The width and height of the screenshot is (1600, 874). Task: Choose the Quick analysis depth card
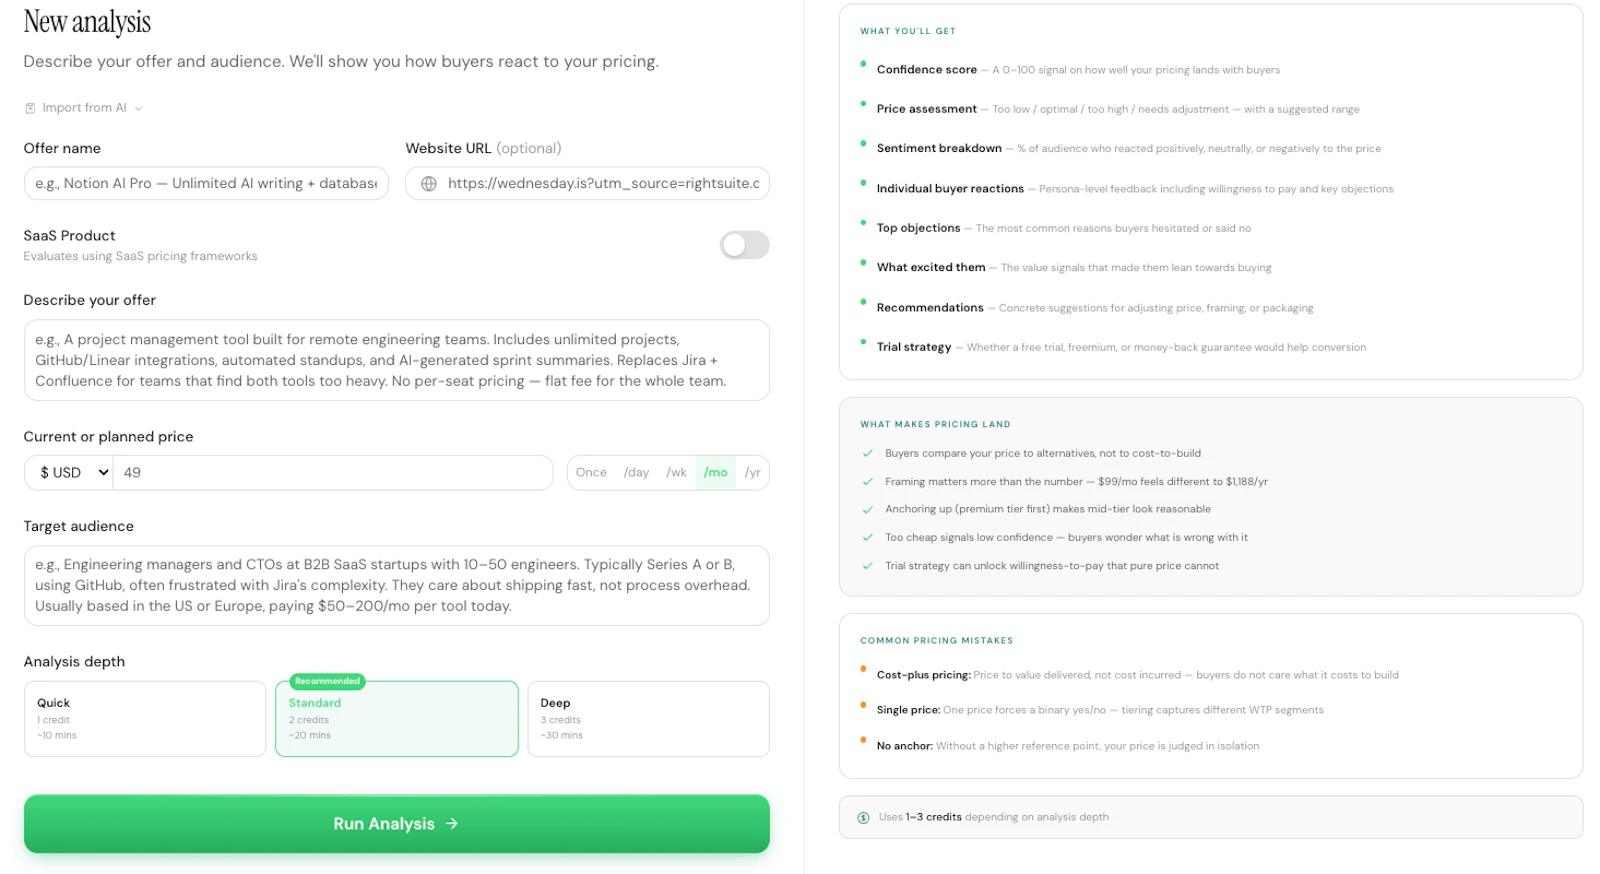[144, 718]
